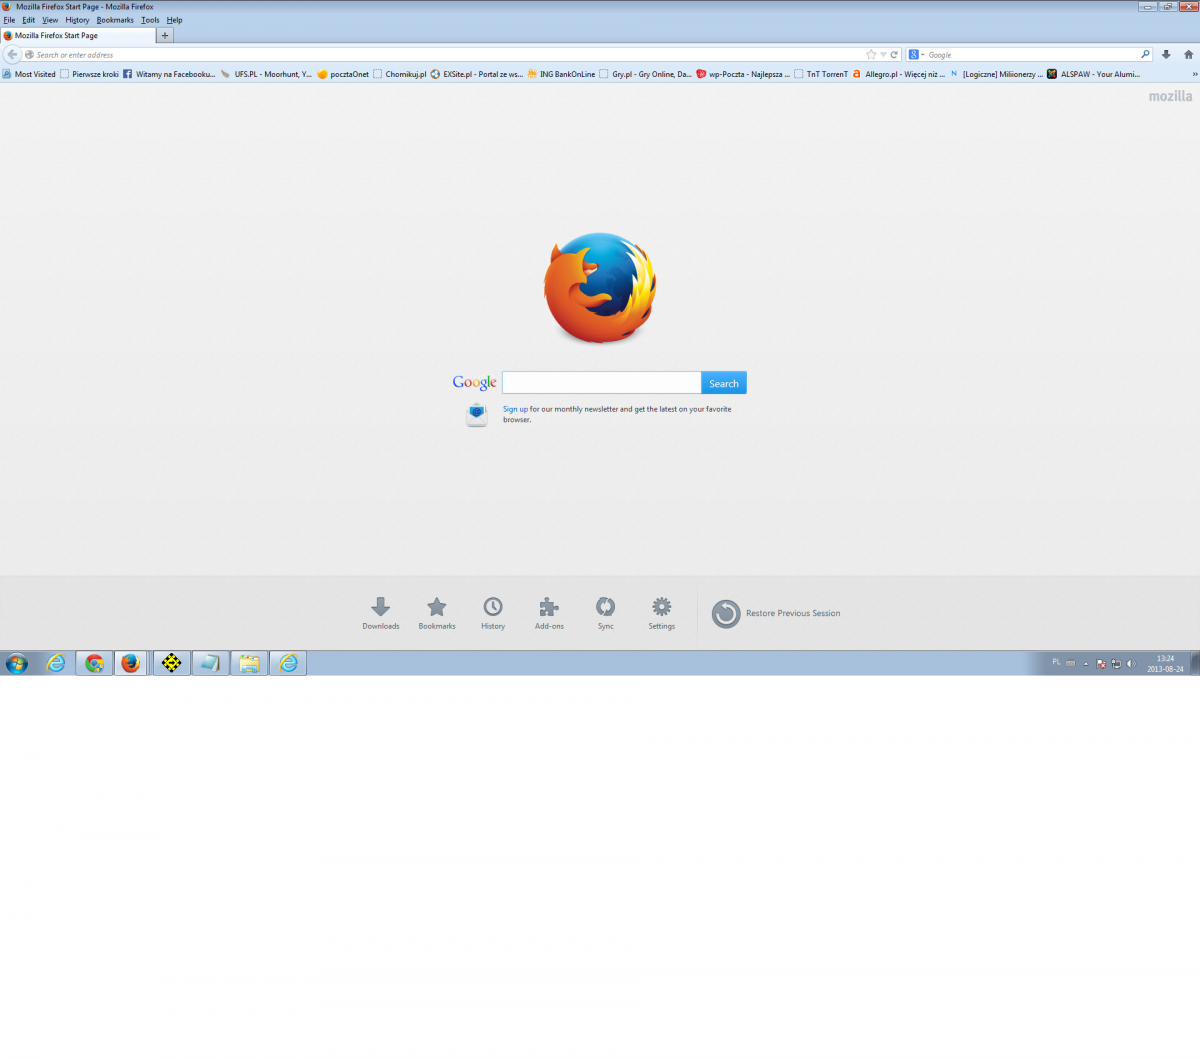This screenshot has width=1200, height=1059.
Task: Go to home page via Home icon
Action: (x=1189, y=55)
